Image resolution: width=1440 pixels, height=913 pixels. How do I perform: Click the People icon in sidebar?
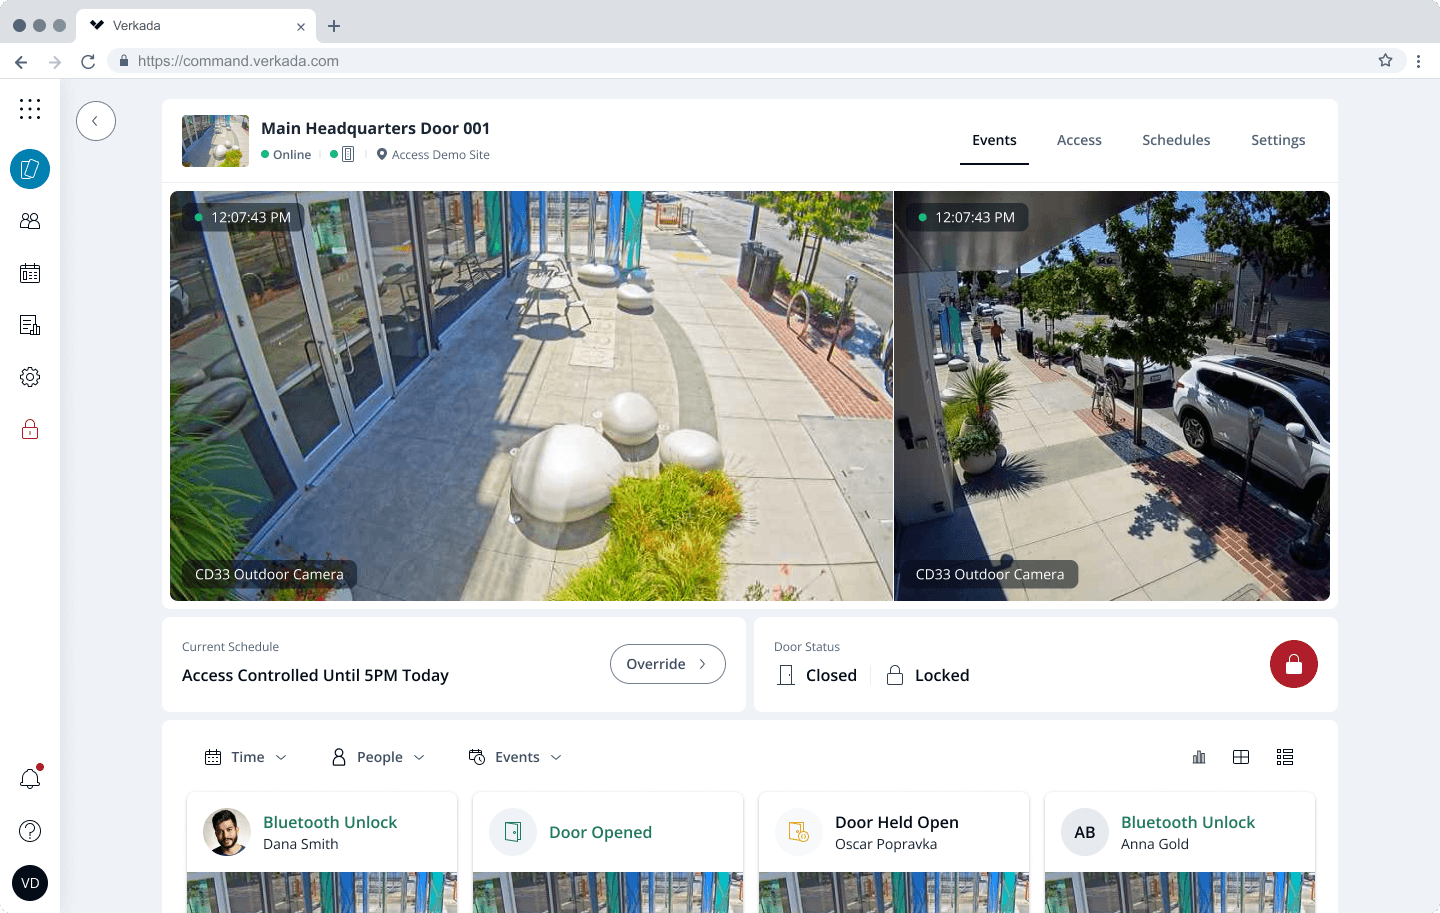tap(30, 221)
